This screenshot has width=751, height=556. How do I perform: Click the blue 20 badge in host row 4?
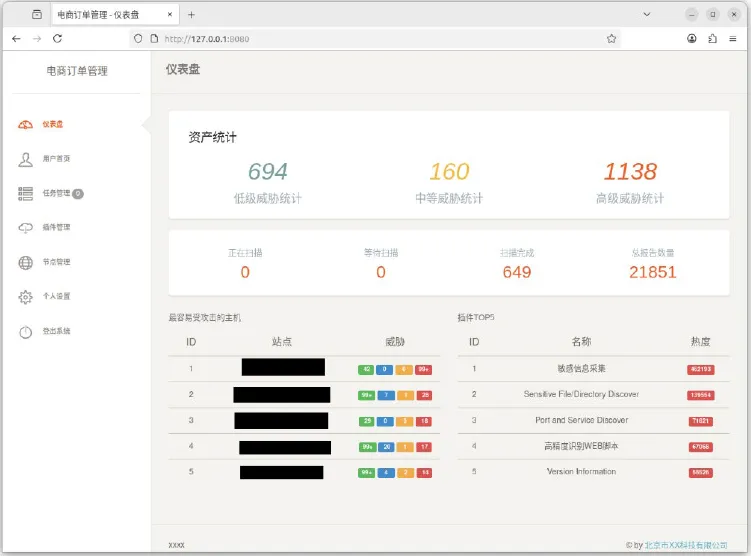point(387,447)
